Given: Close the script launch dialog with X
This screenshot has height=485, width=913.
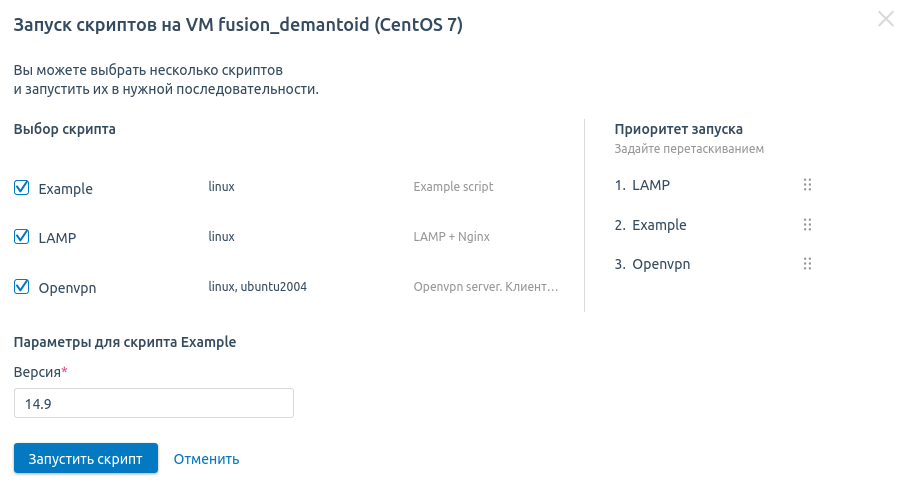Looking at the screenshot, I should point(885,18).
